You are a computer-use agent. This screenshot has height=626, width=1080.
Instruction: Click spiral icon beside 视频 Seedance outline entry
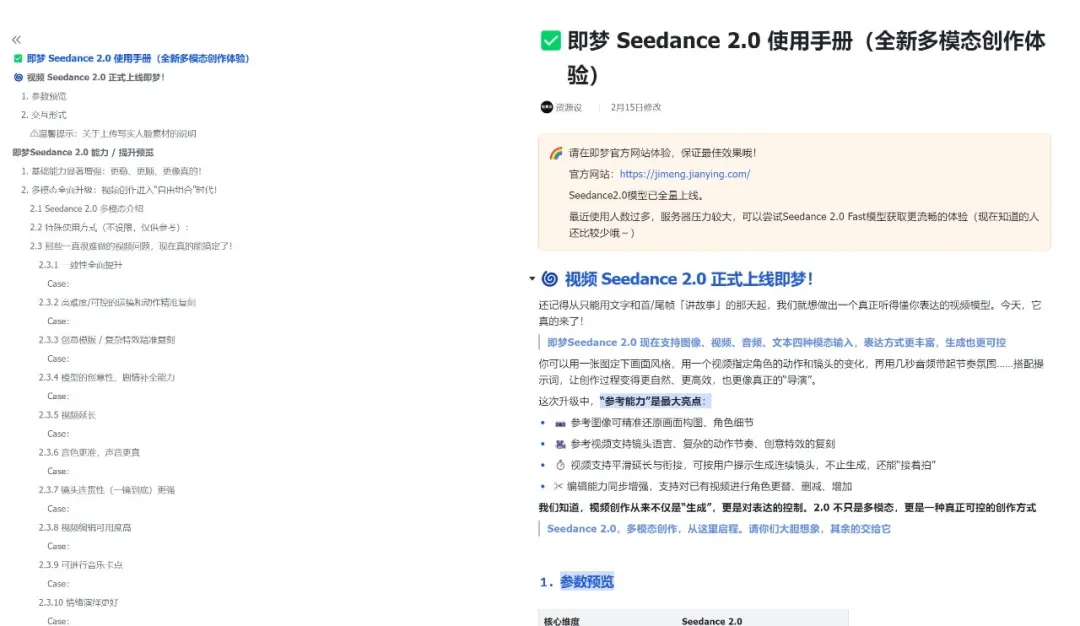18,77
